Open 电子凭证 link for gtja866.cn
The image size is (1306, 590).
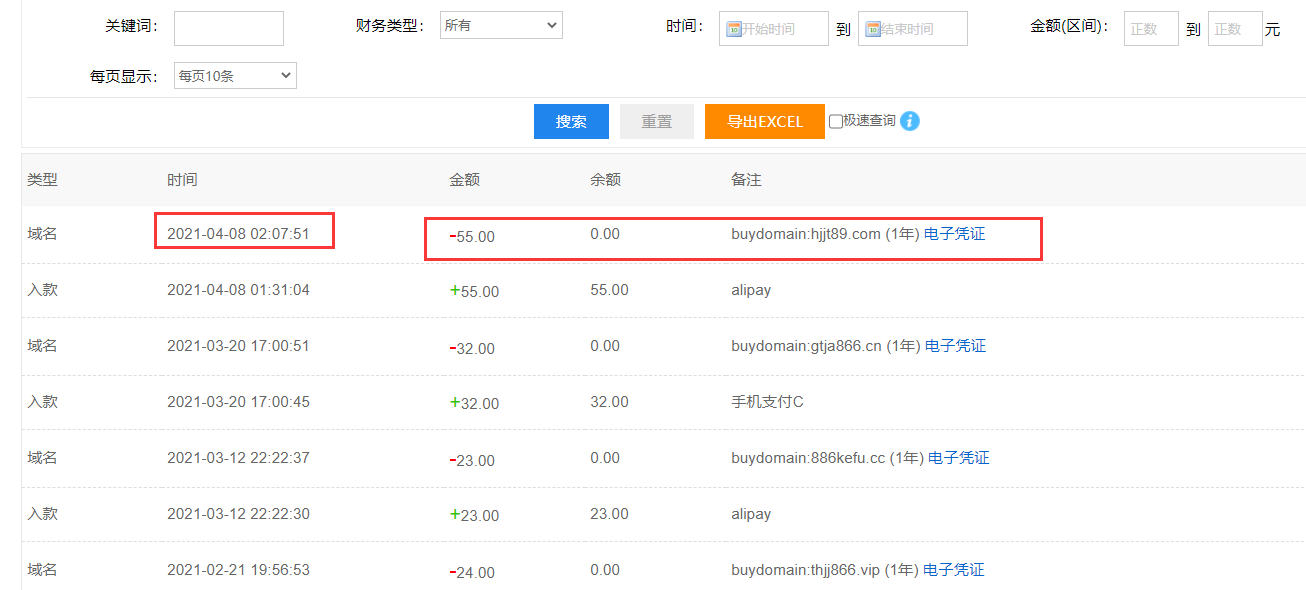pos(955,346)
